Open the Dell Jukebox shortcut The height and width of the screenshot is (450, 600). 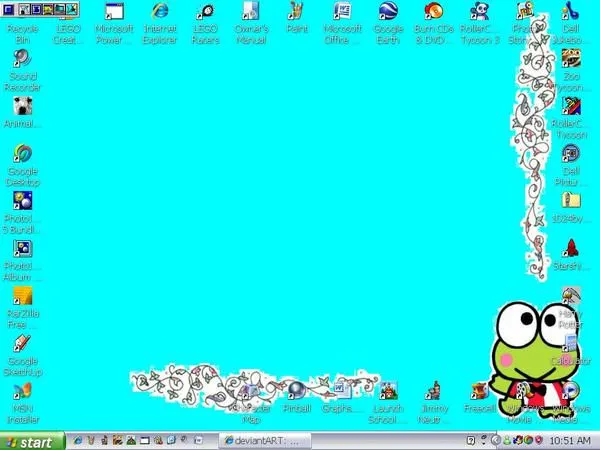click(571, 11)
